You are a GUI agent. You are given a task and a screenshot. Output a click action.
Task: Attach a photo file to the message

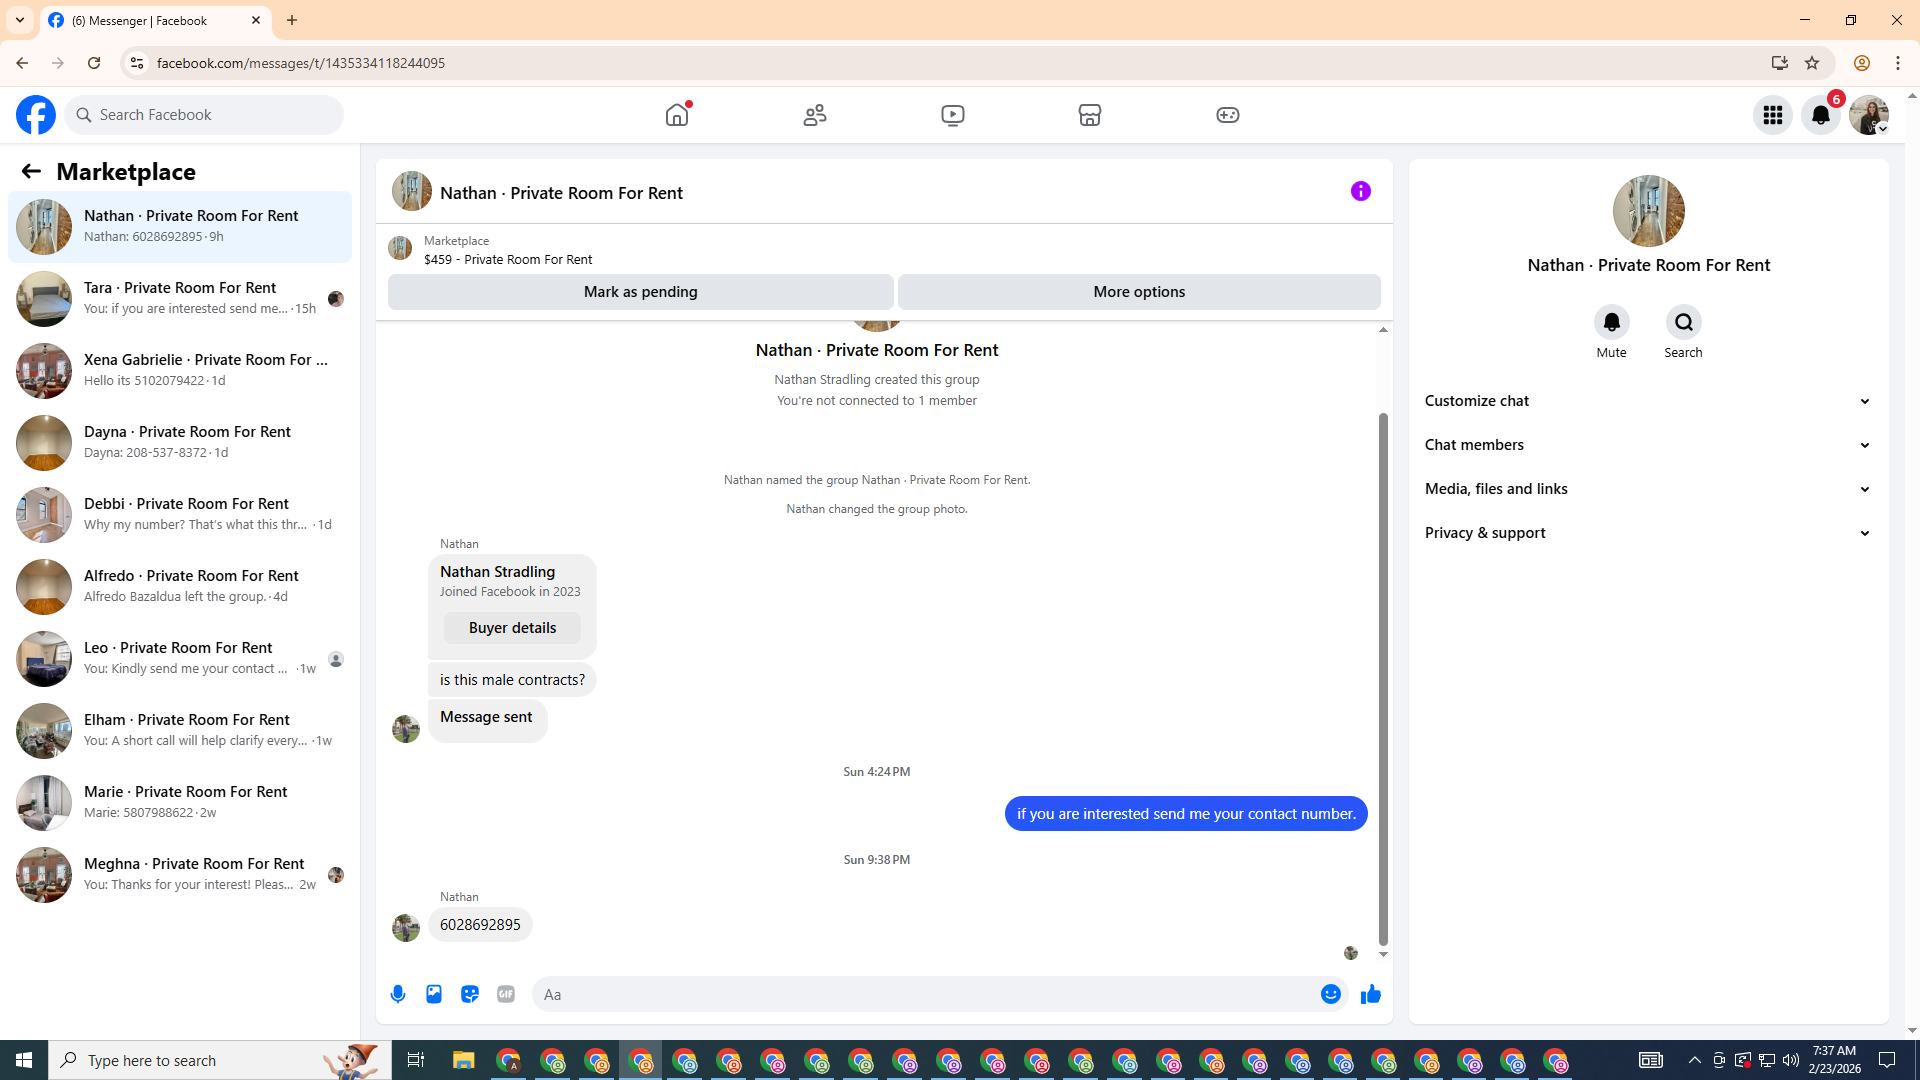click(x=434, y=994)
